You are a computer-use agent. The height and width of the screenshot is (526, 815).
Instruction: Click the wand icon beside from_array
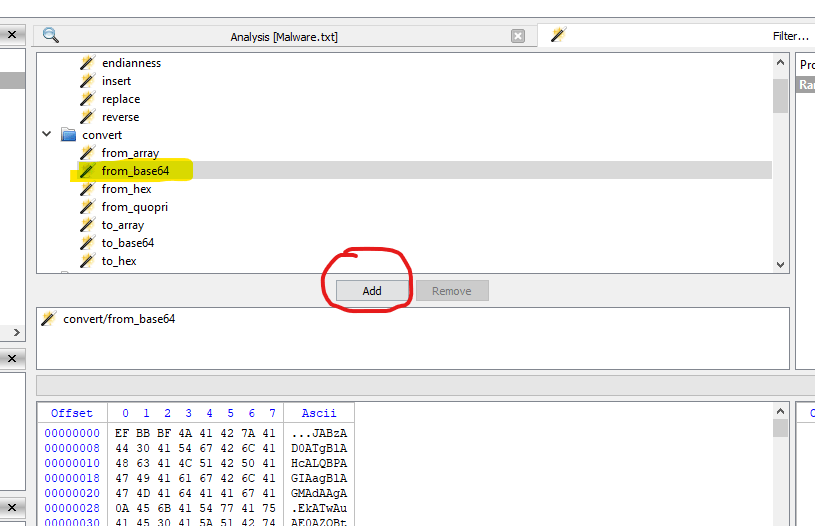87,153
